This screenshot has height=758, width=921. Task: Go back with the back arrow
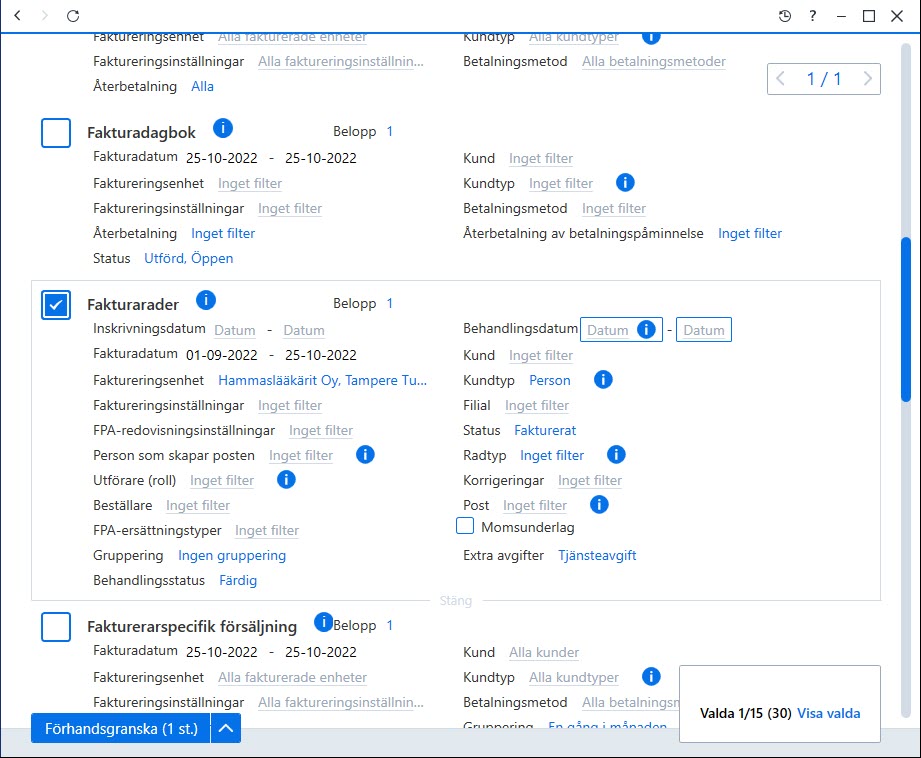(x=18, y=15)
